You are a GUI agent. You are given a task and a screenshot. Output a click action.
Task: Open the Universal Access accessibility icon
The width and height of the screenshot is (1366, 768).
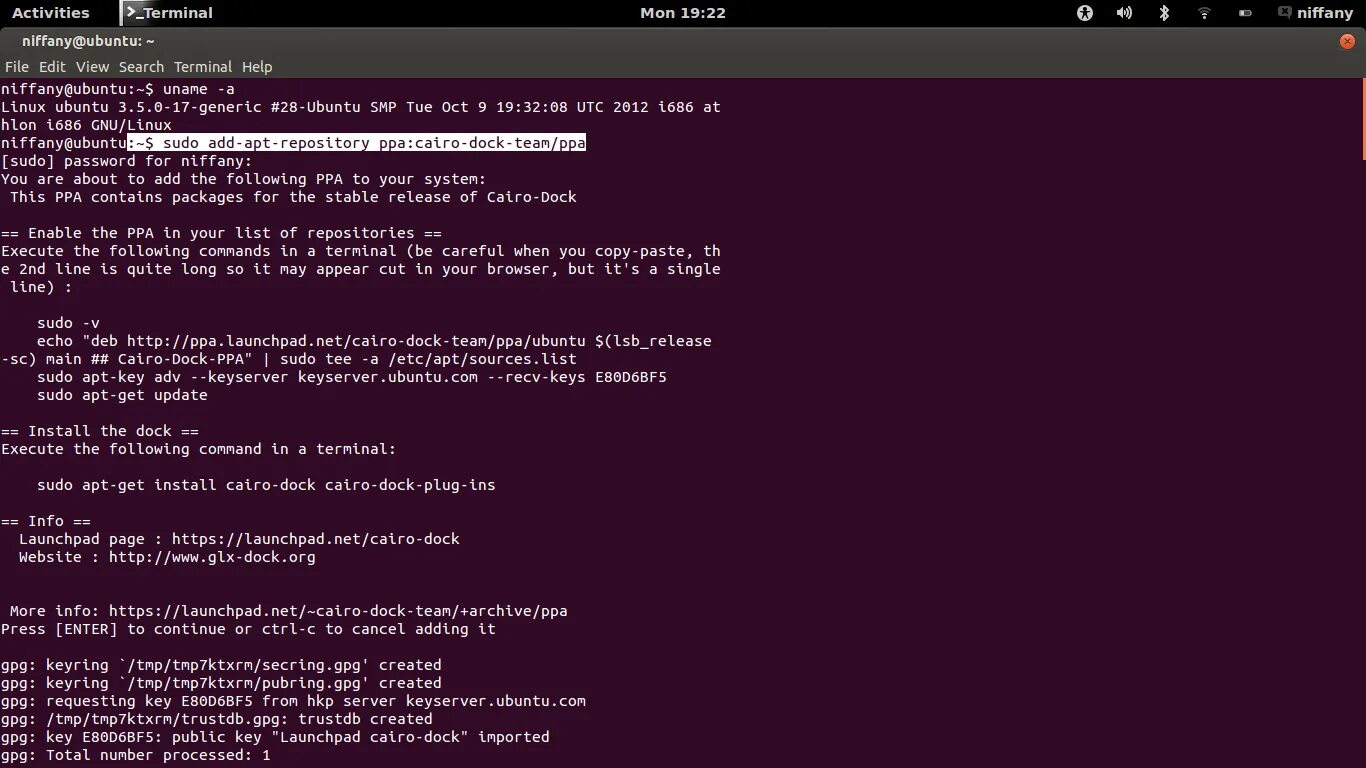point(1085,13)
